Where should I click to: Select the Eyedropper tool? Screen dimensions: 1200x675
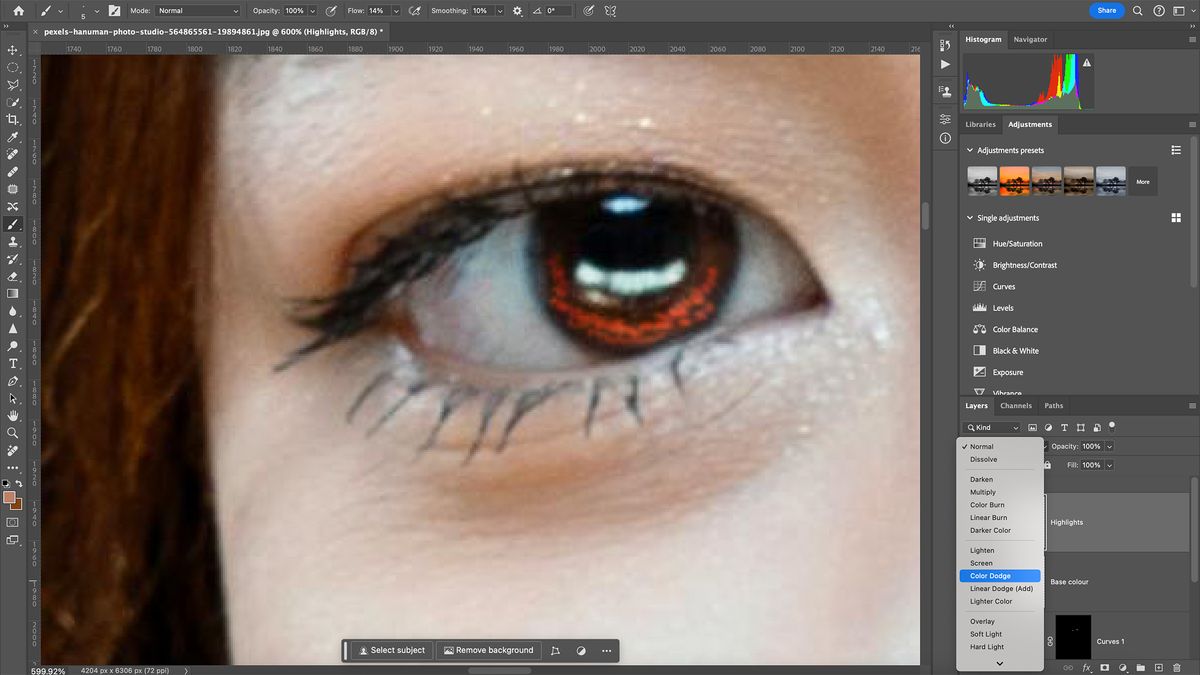[x=13, y=136]
